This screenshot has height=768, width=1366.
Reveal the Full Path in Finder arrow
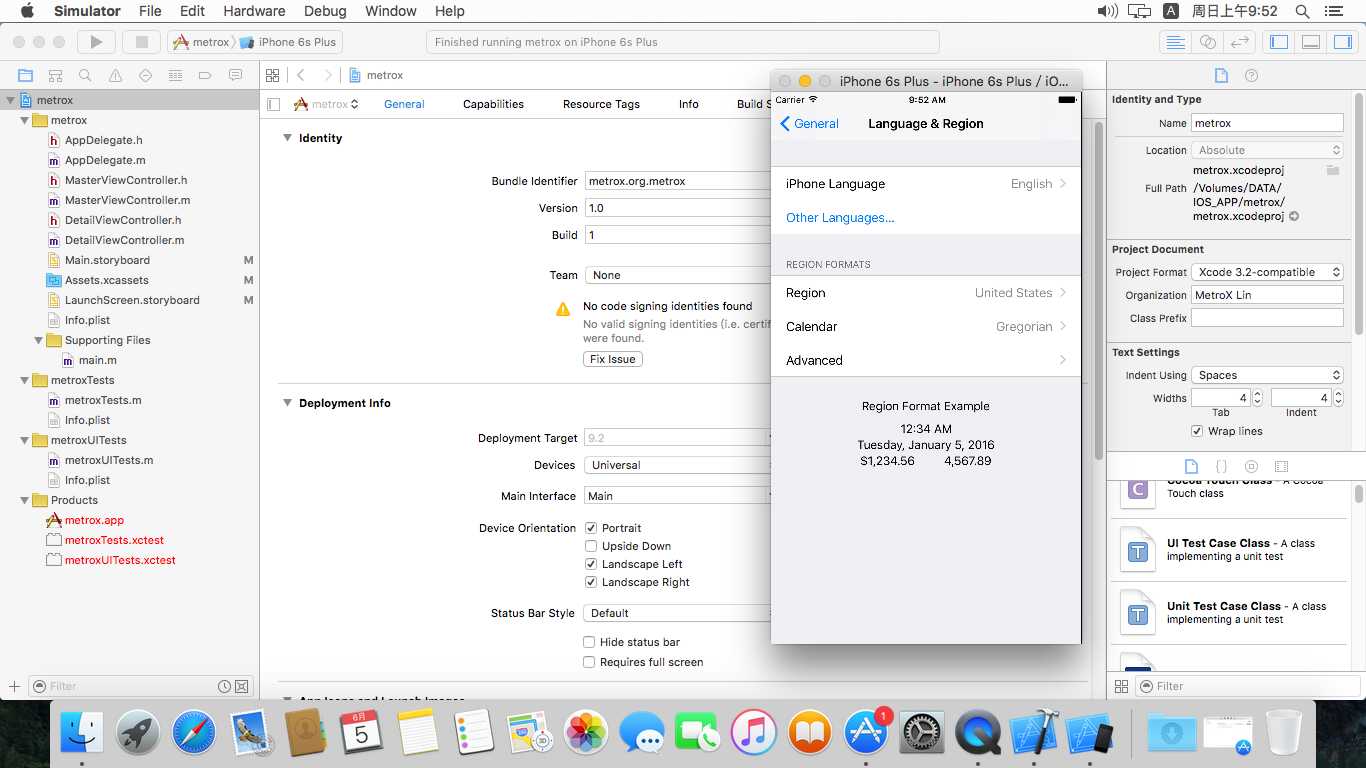click(x=1294, y=216)
